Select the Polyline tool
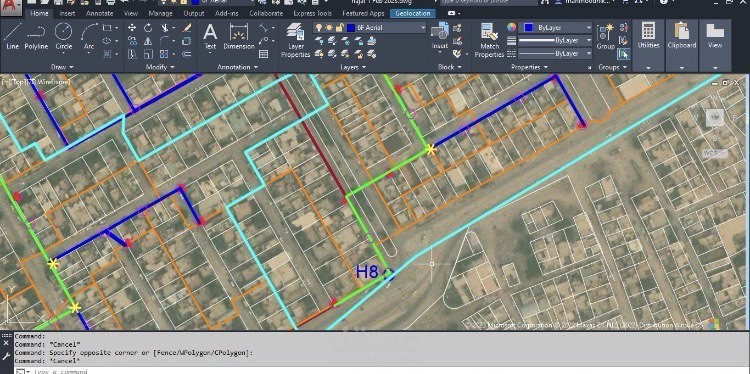750x374 pixels. point(36,36)
